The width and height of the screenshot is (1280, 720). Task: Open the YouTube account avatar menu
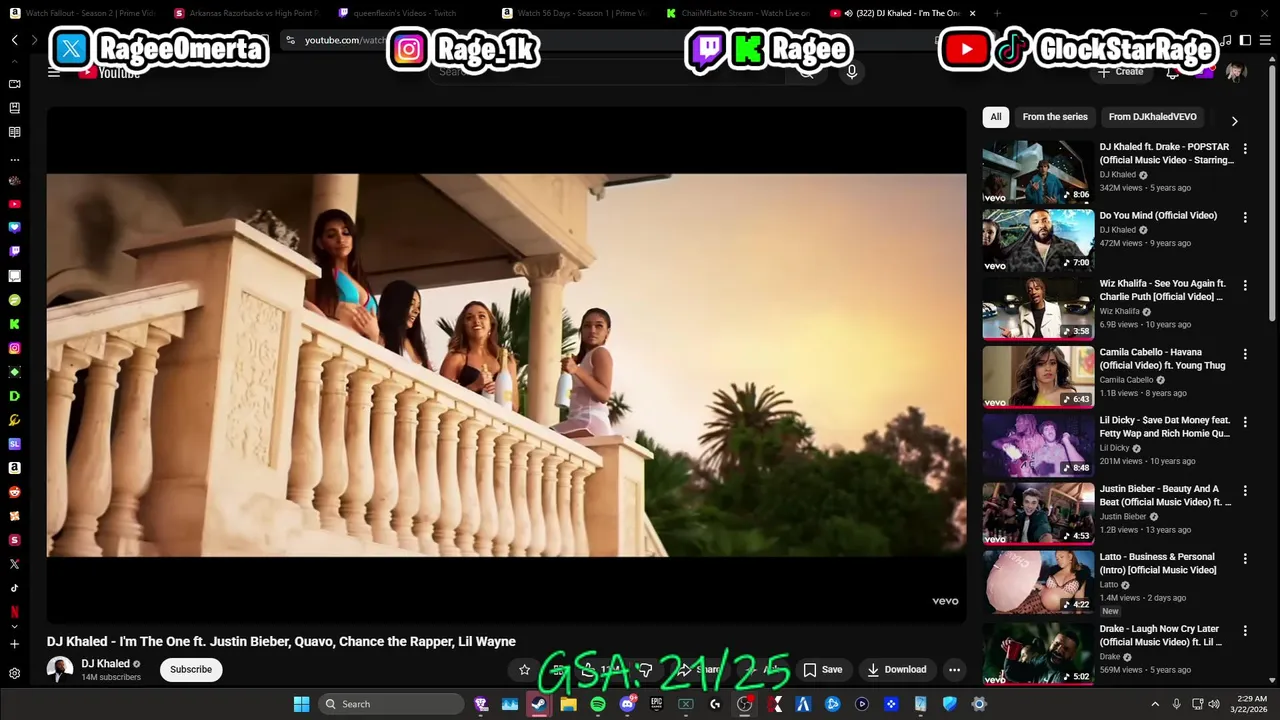1236,72
